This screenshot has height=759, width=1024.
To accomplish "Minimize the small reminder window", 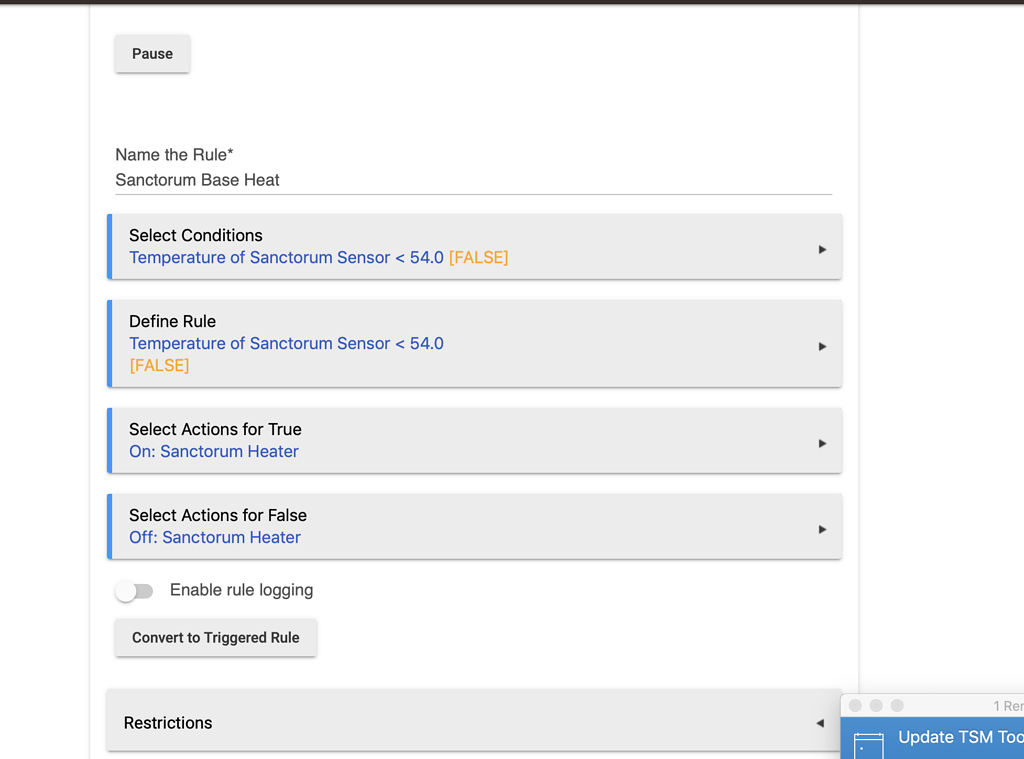I will click(876, 706).
